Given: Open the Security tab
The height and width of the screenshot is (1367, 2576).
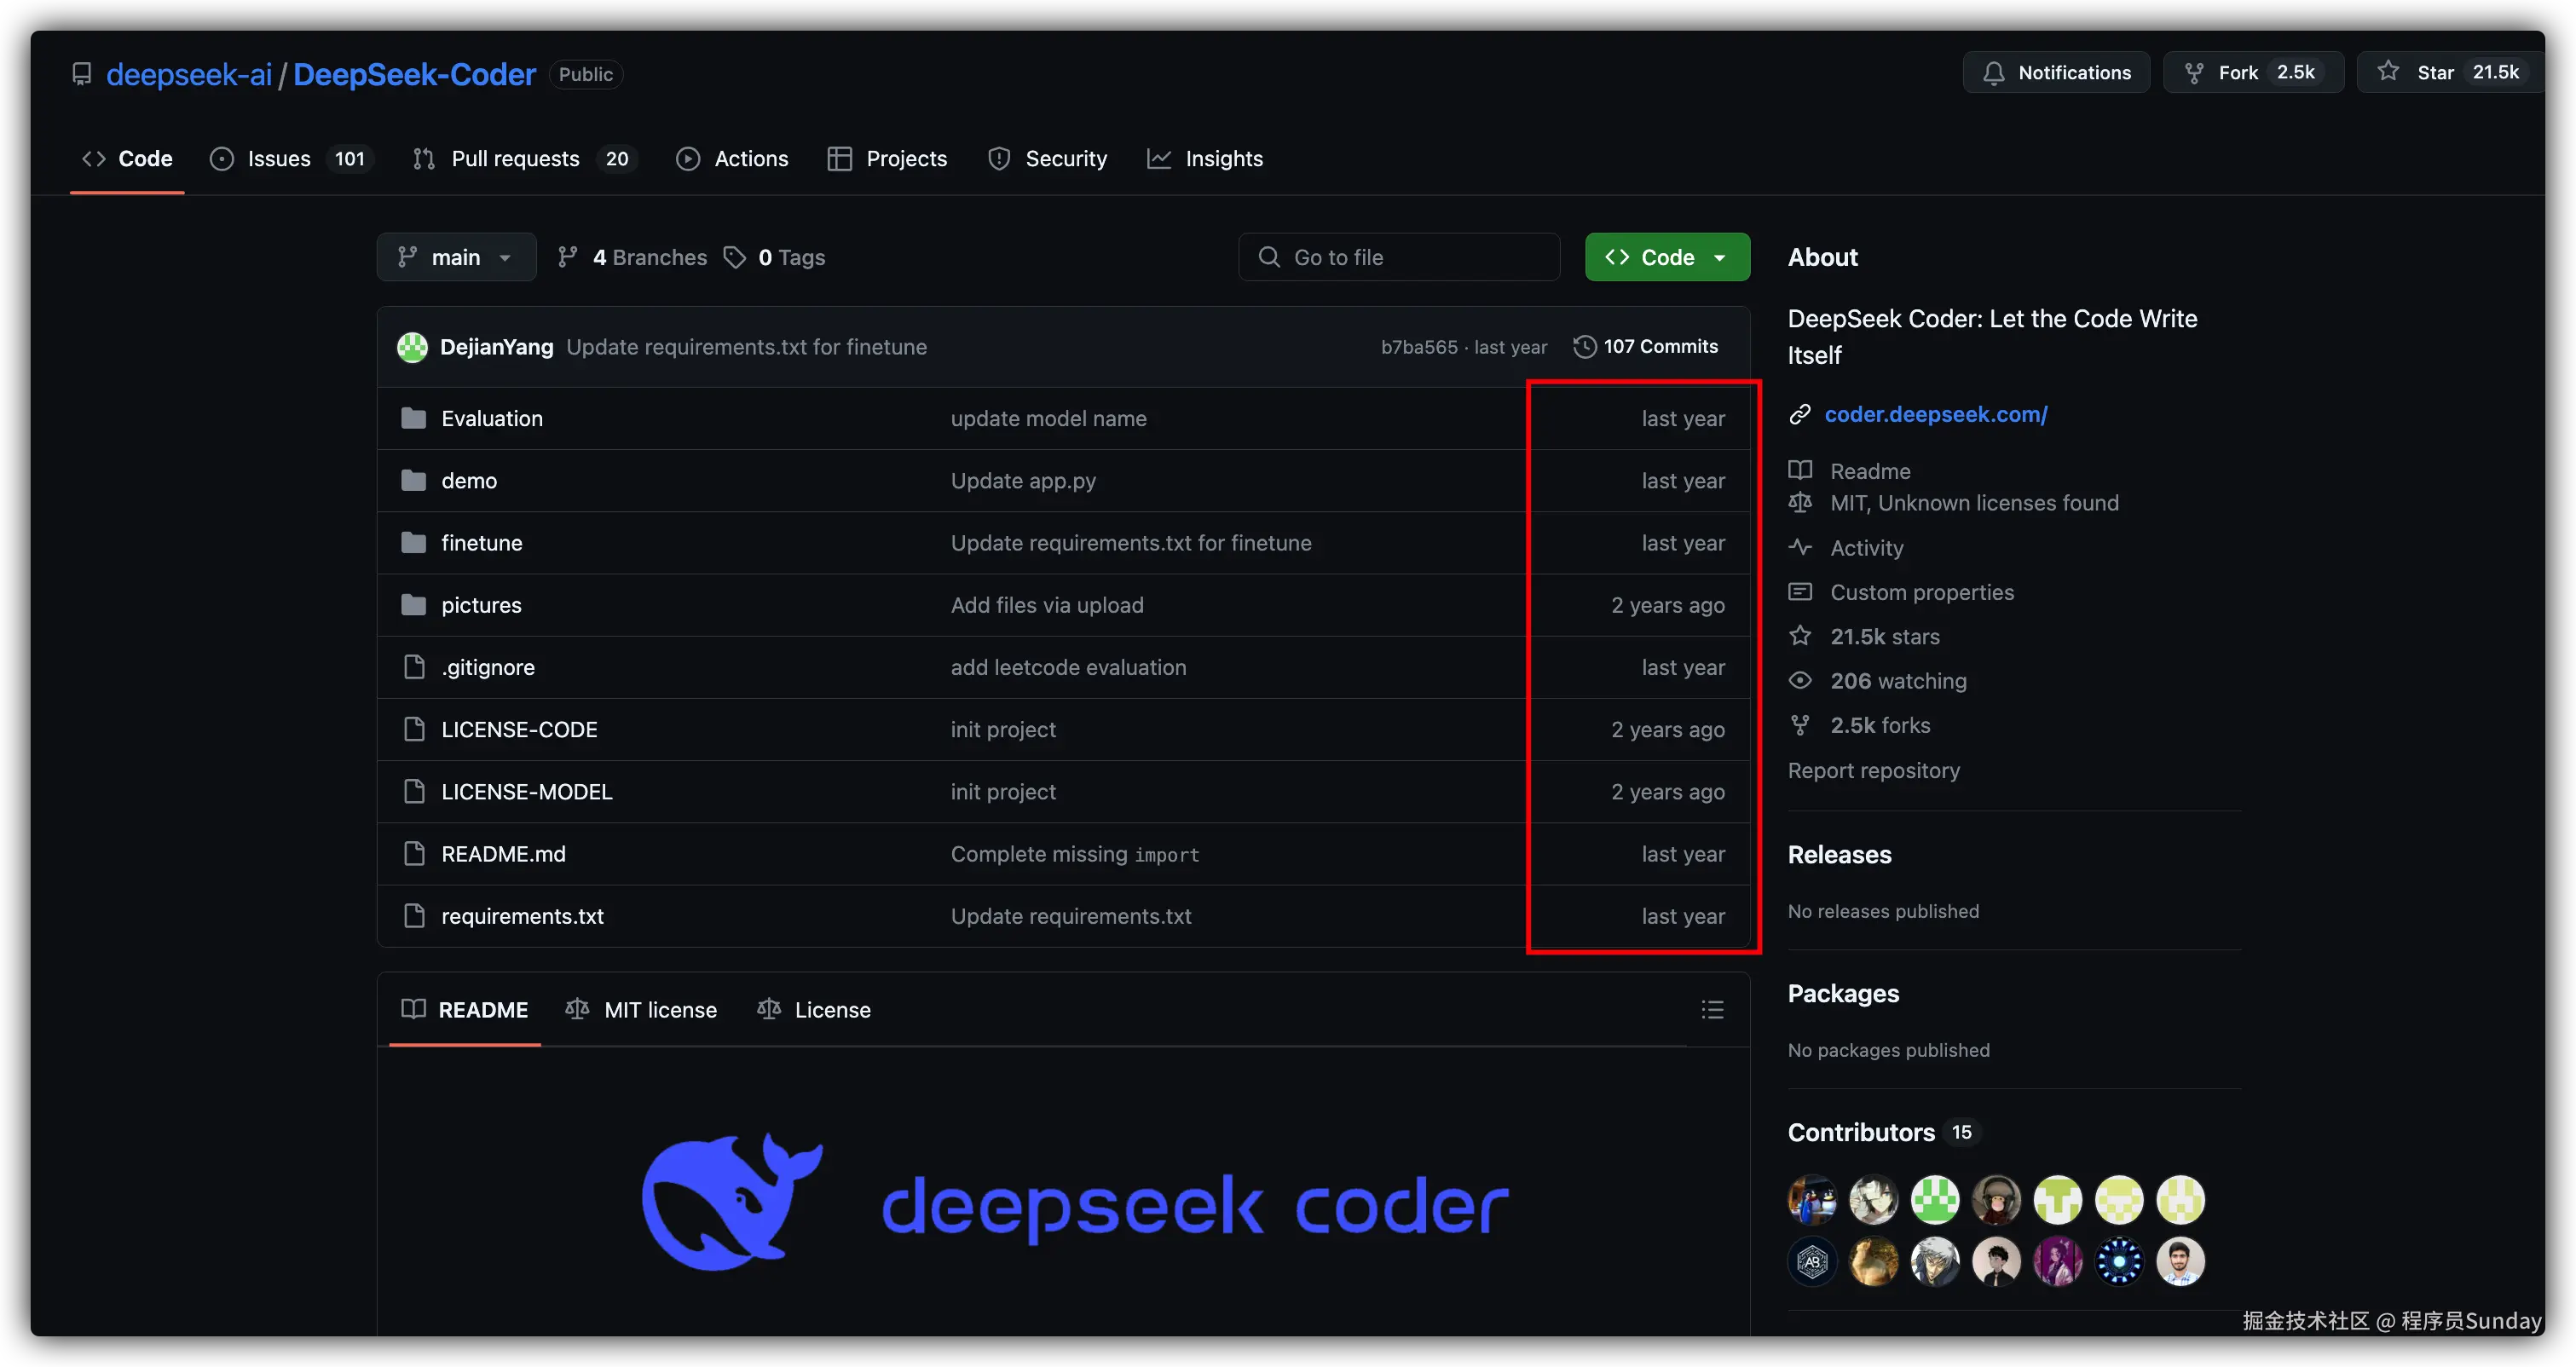Looking at the screenshot, I should (x=1047, y=158).
